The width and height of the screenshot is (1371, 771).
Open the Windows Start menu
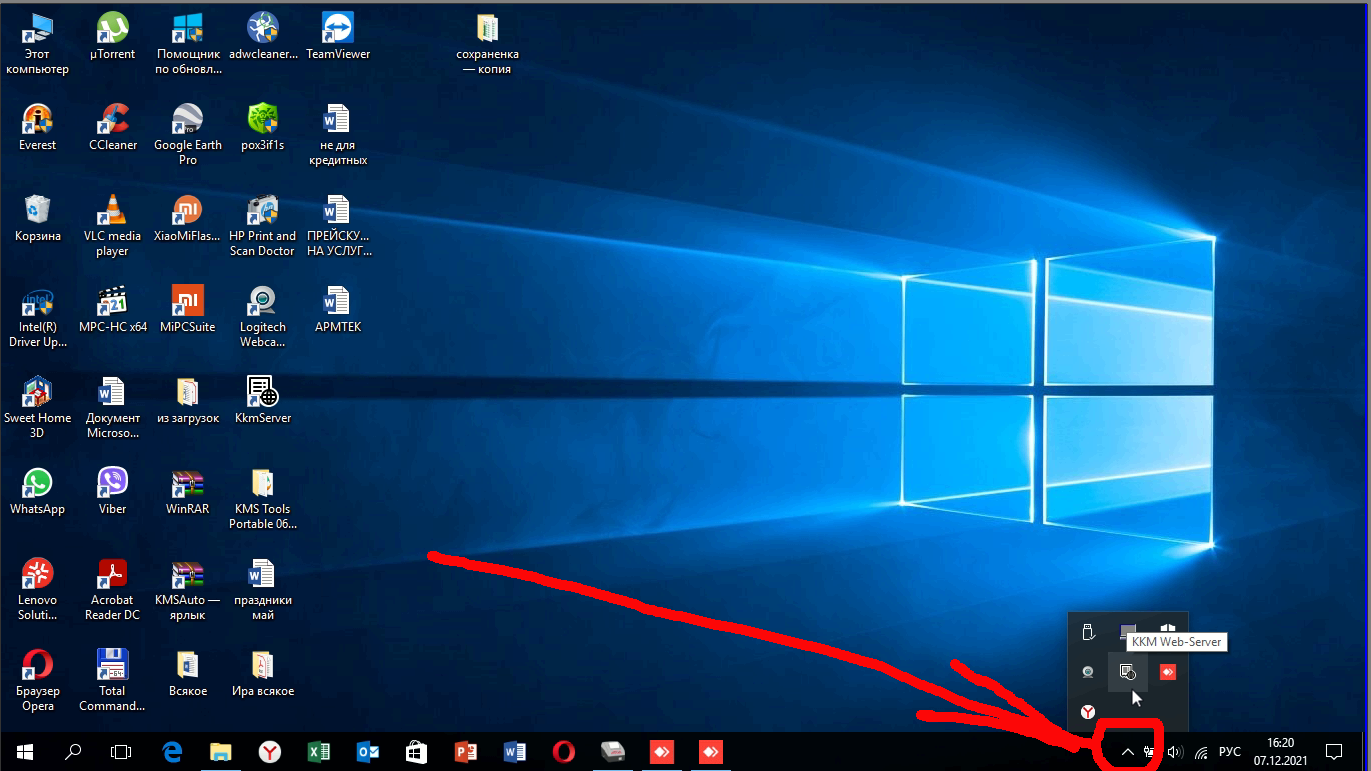tap(24, 751)
